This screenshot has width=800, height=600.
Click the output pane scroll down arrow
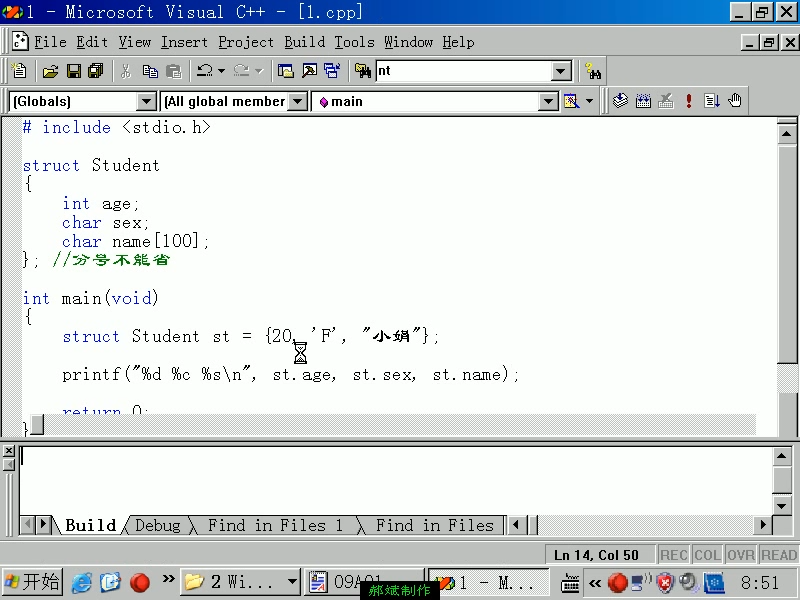[x=781, y=506]
